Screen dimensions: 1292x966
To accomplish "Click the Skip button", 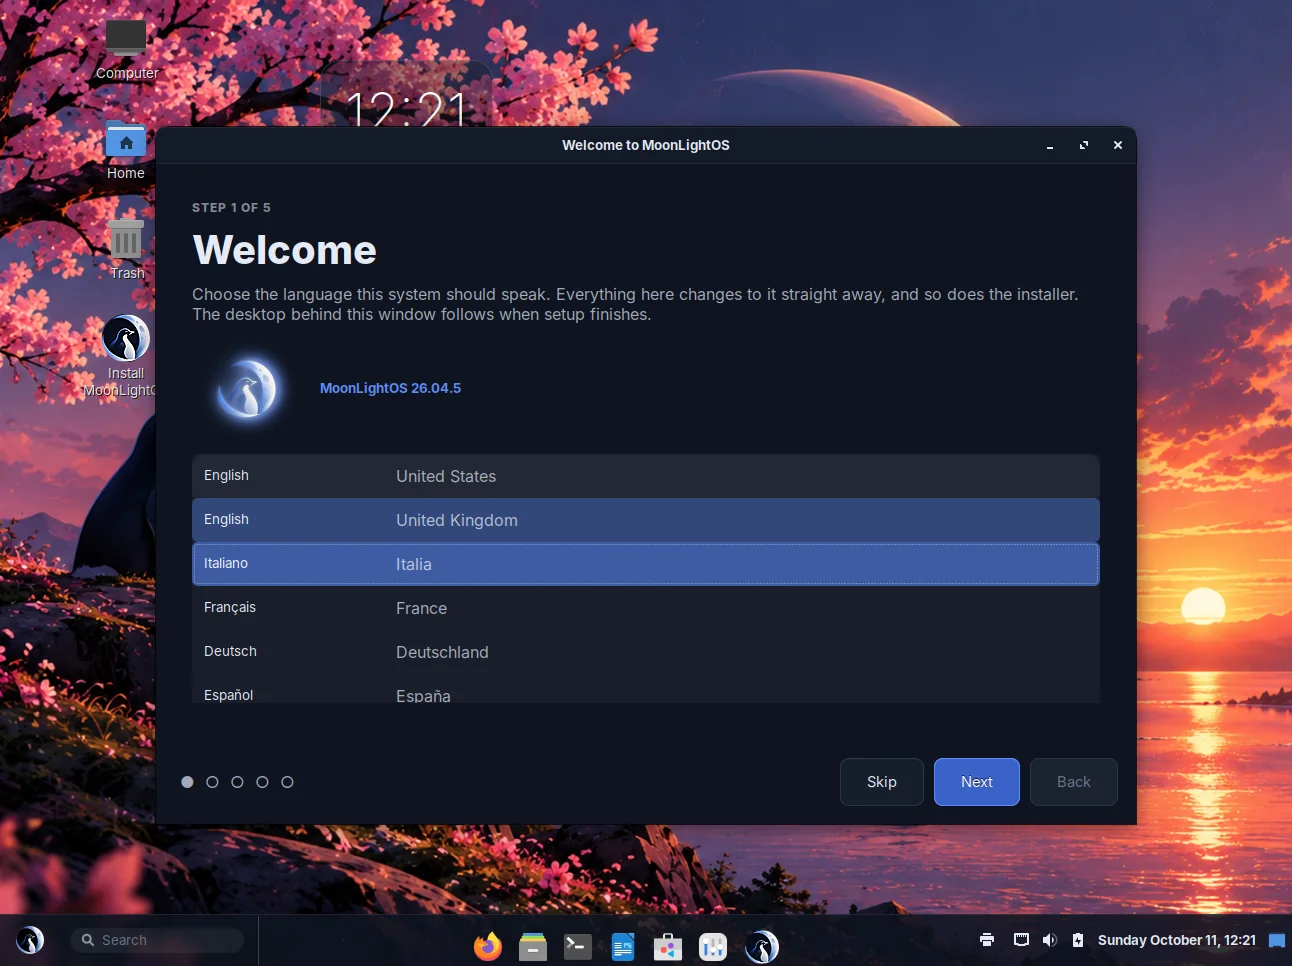I will [x=882, y=782].
